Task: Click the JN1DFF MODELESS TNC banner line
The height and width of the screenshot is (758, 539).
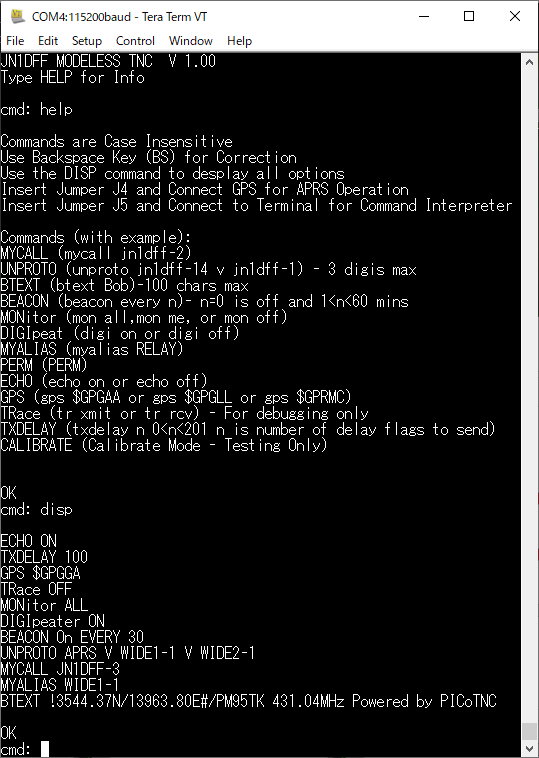Action: (x=108, y=61)
